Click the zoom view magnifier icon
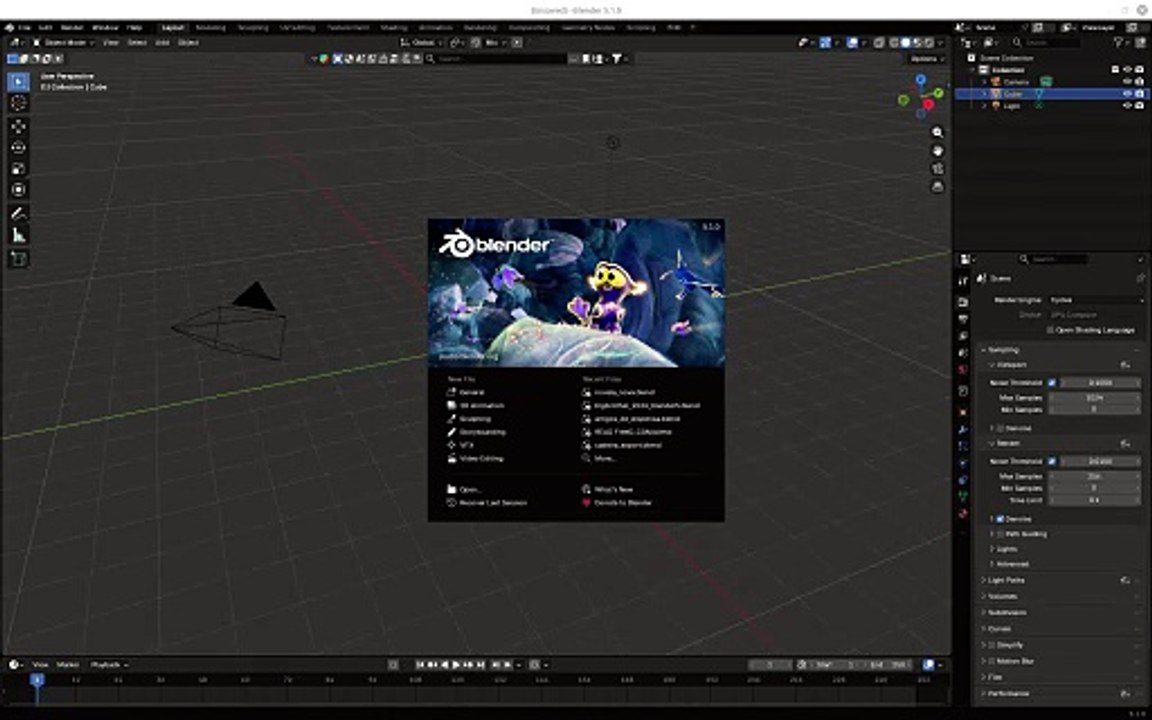 point(937,132)
